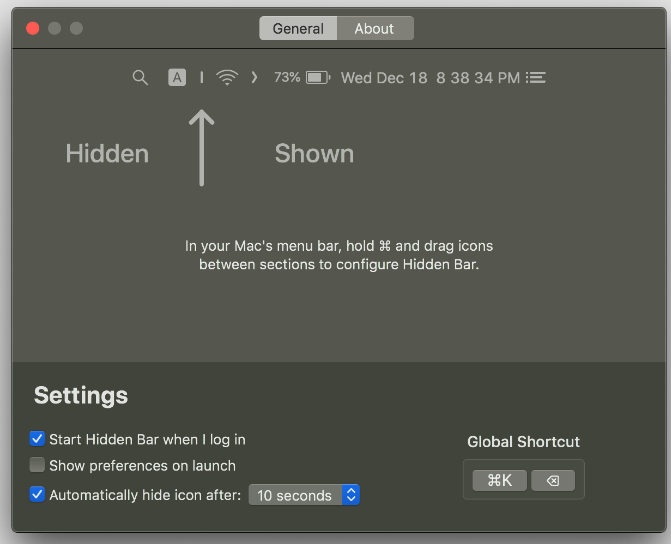Click the battery level icon
Image resolution: width=671 pixels, height=544 pixels.
pyautogui.click(x=318, y=77)
